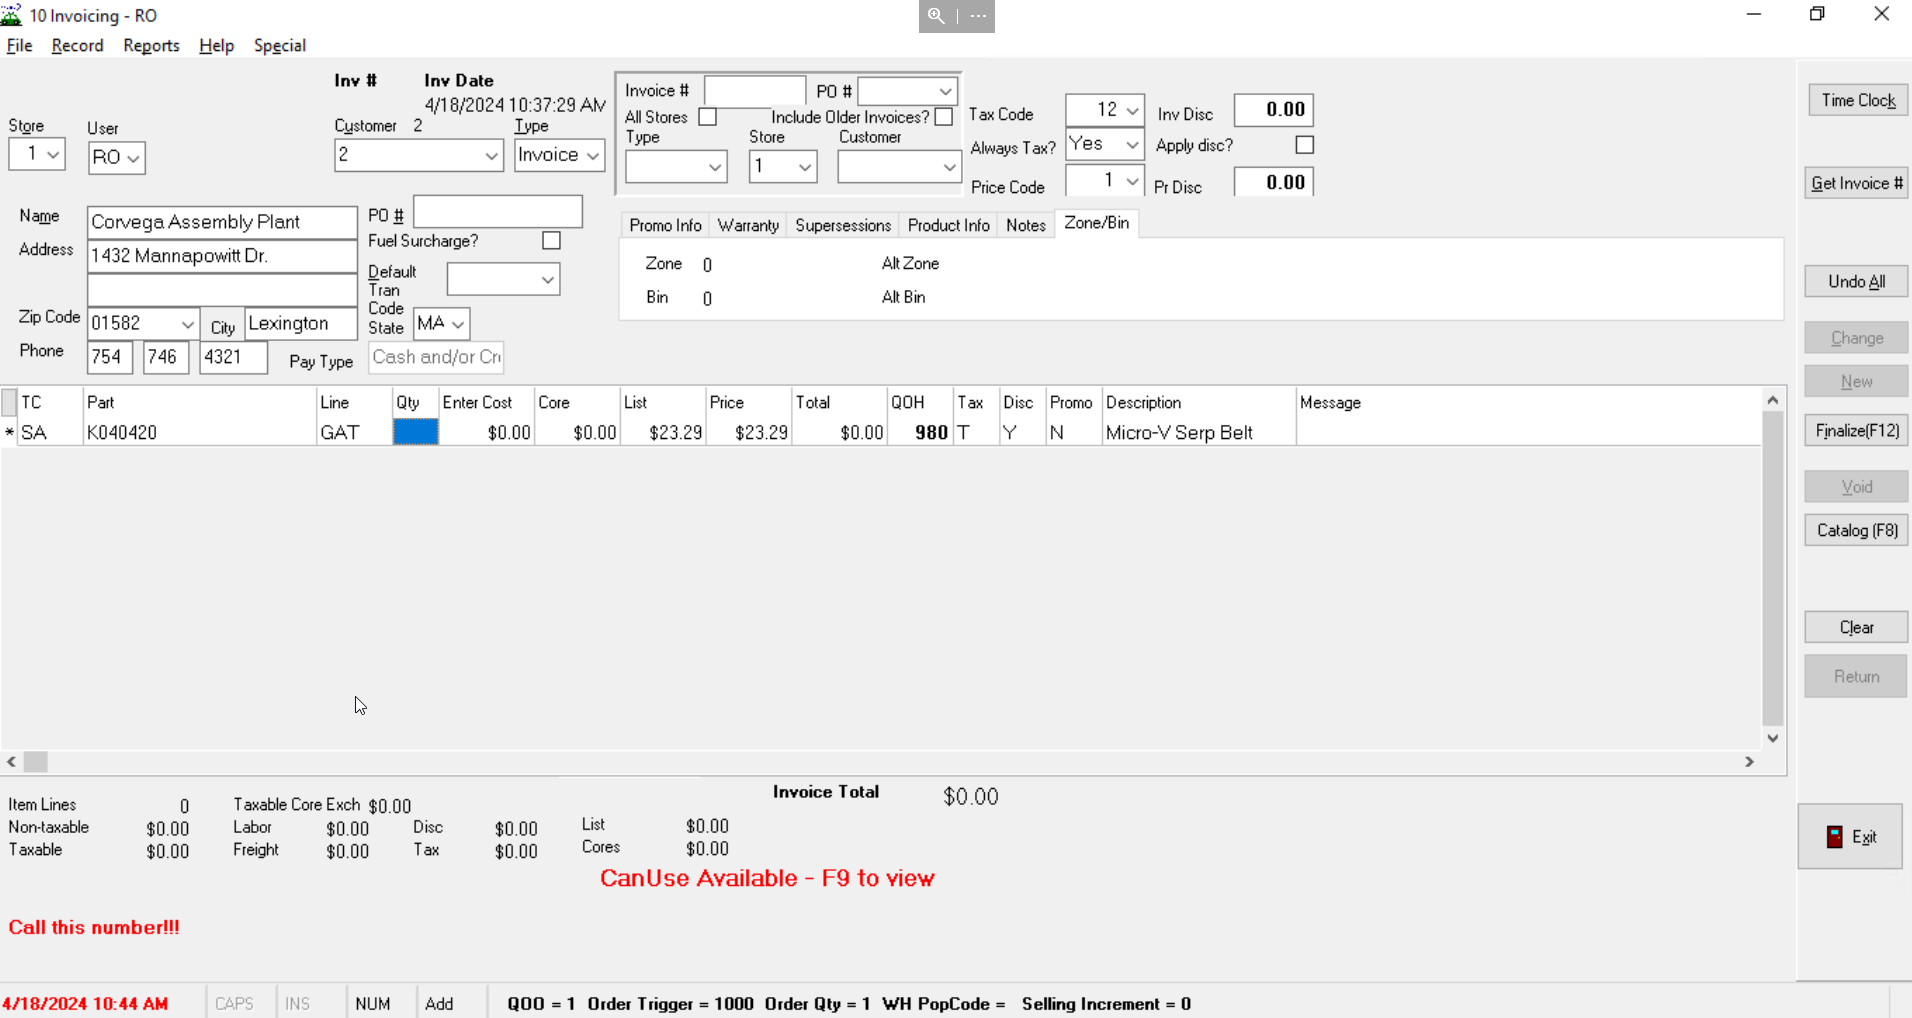Viewport: 1912px width, 1018px height.
Task: Click the zoom magnifier icon in title bar
Action: [936, 16]
